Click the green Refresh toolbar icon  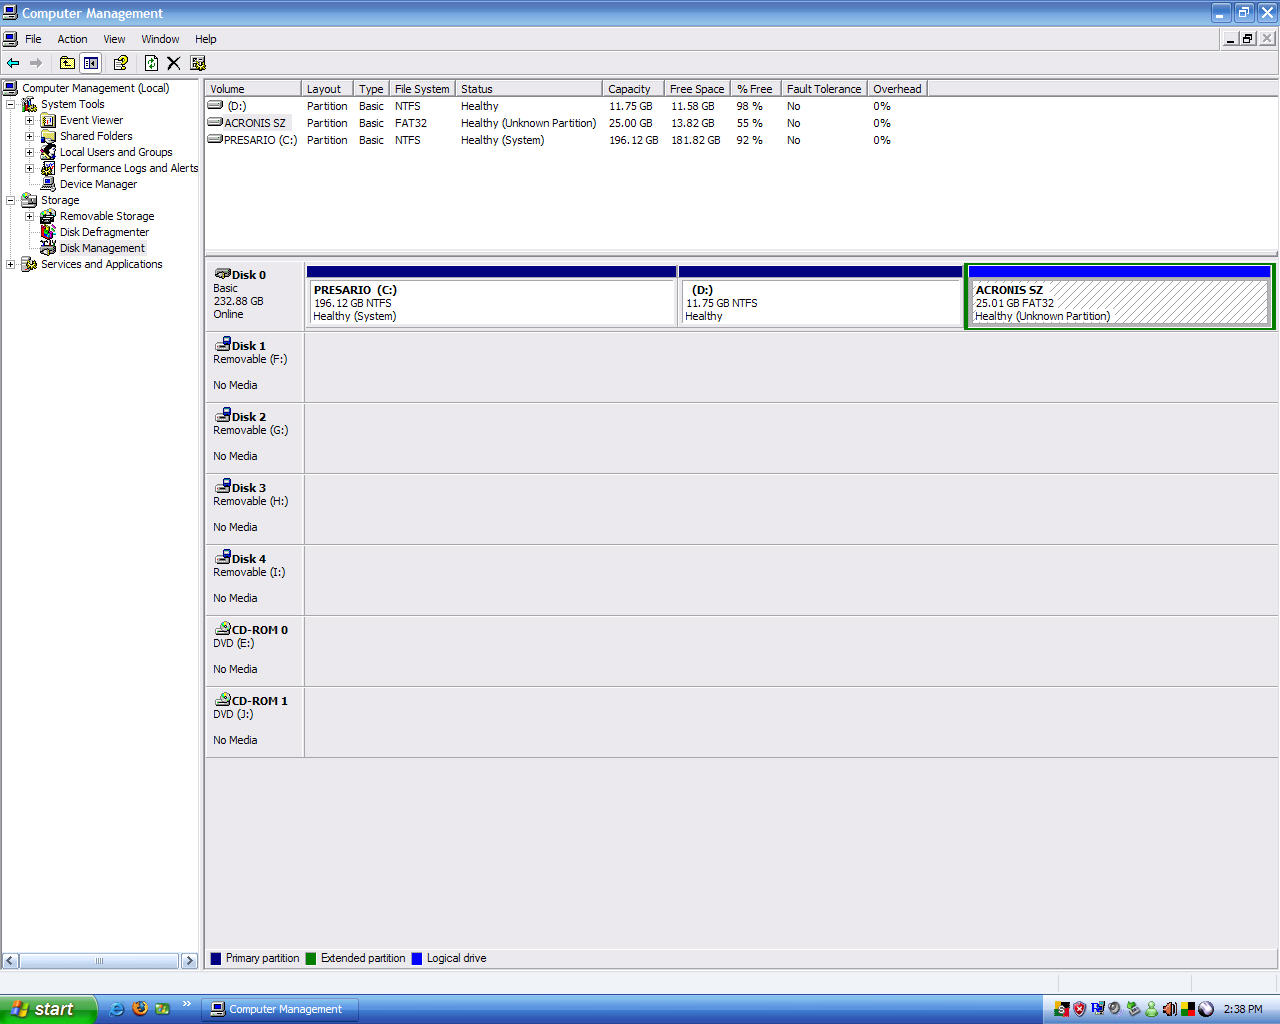point(151,63)
